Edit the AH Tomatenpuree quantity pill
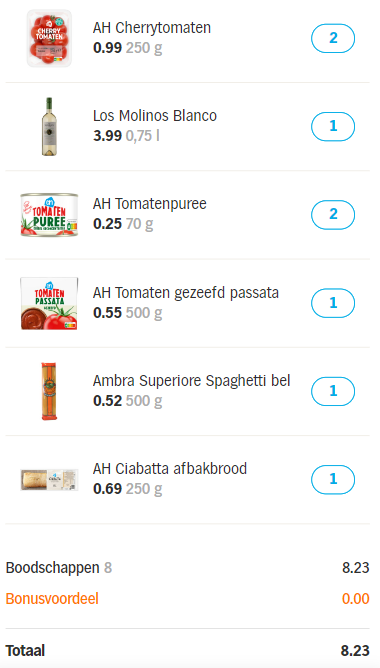 point(333,215)
